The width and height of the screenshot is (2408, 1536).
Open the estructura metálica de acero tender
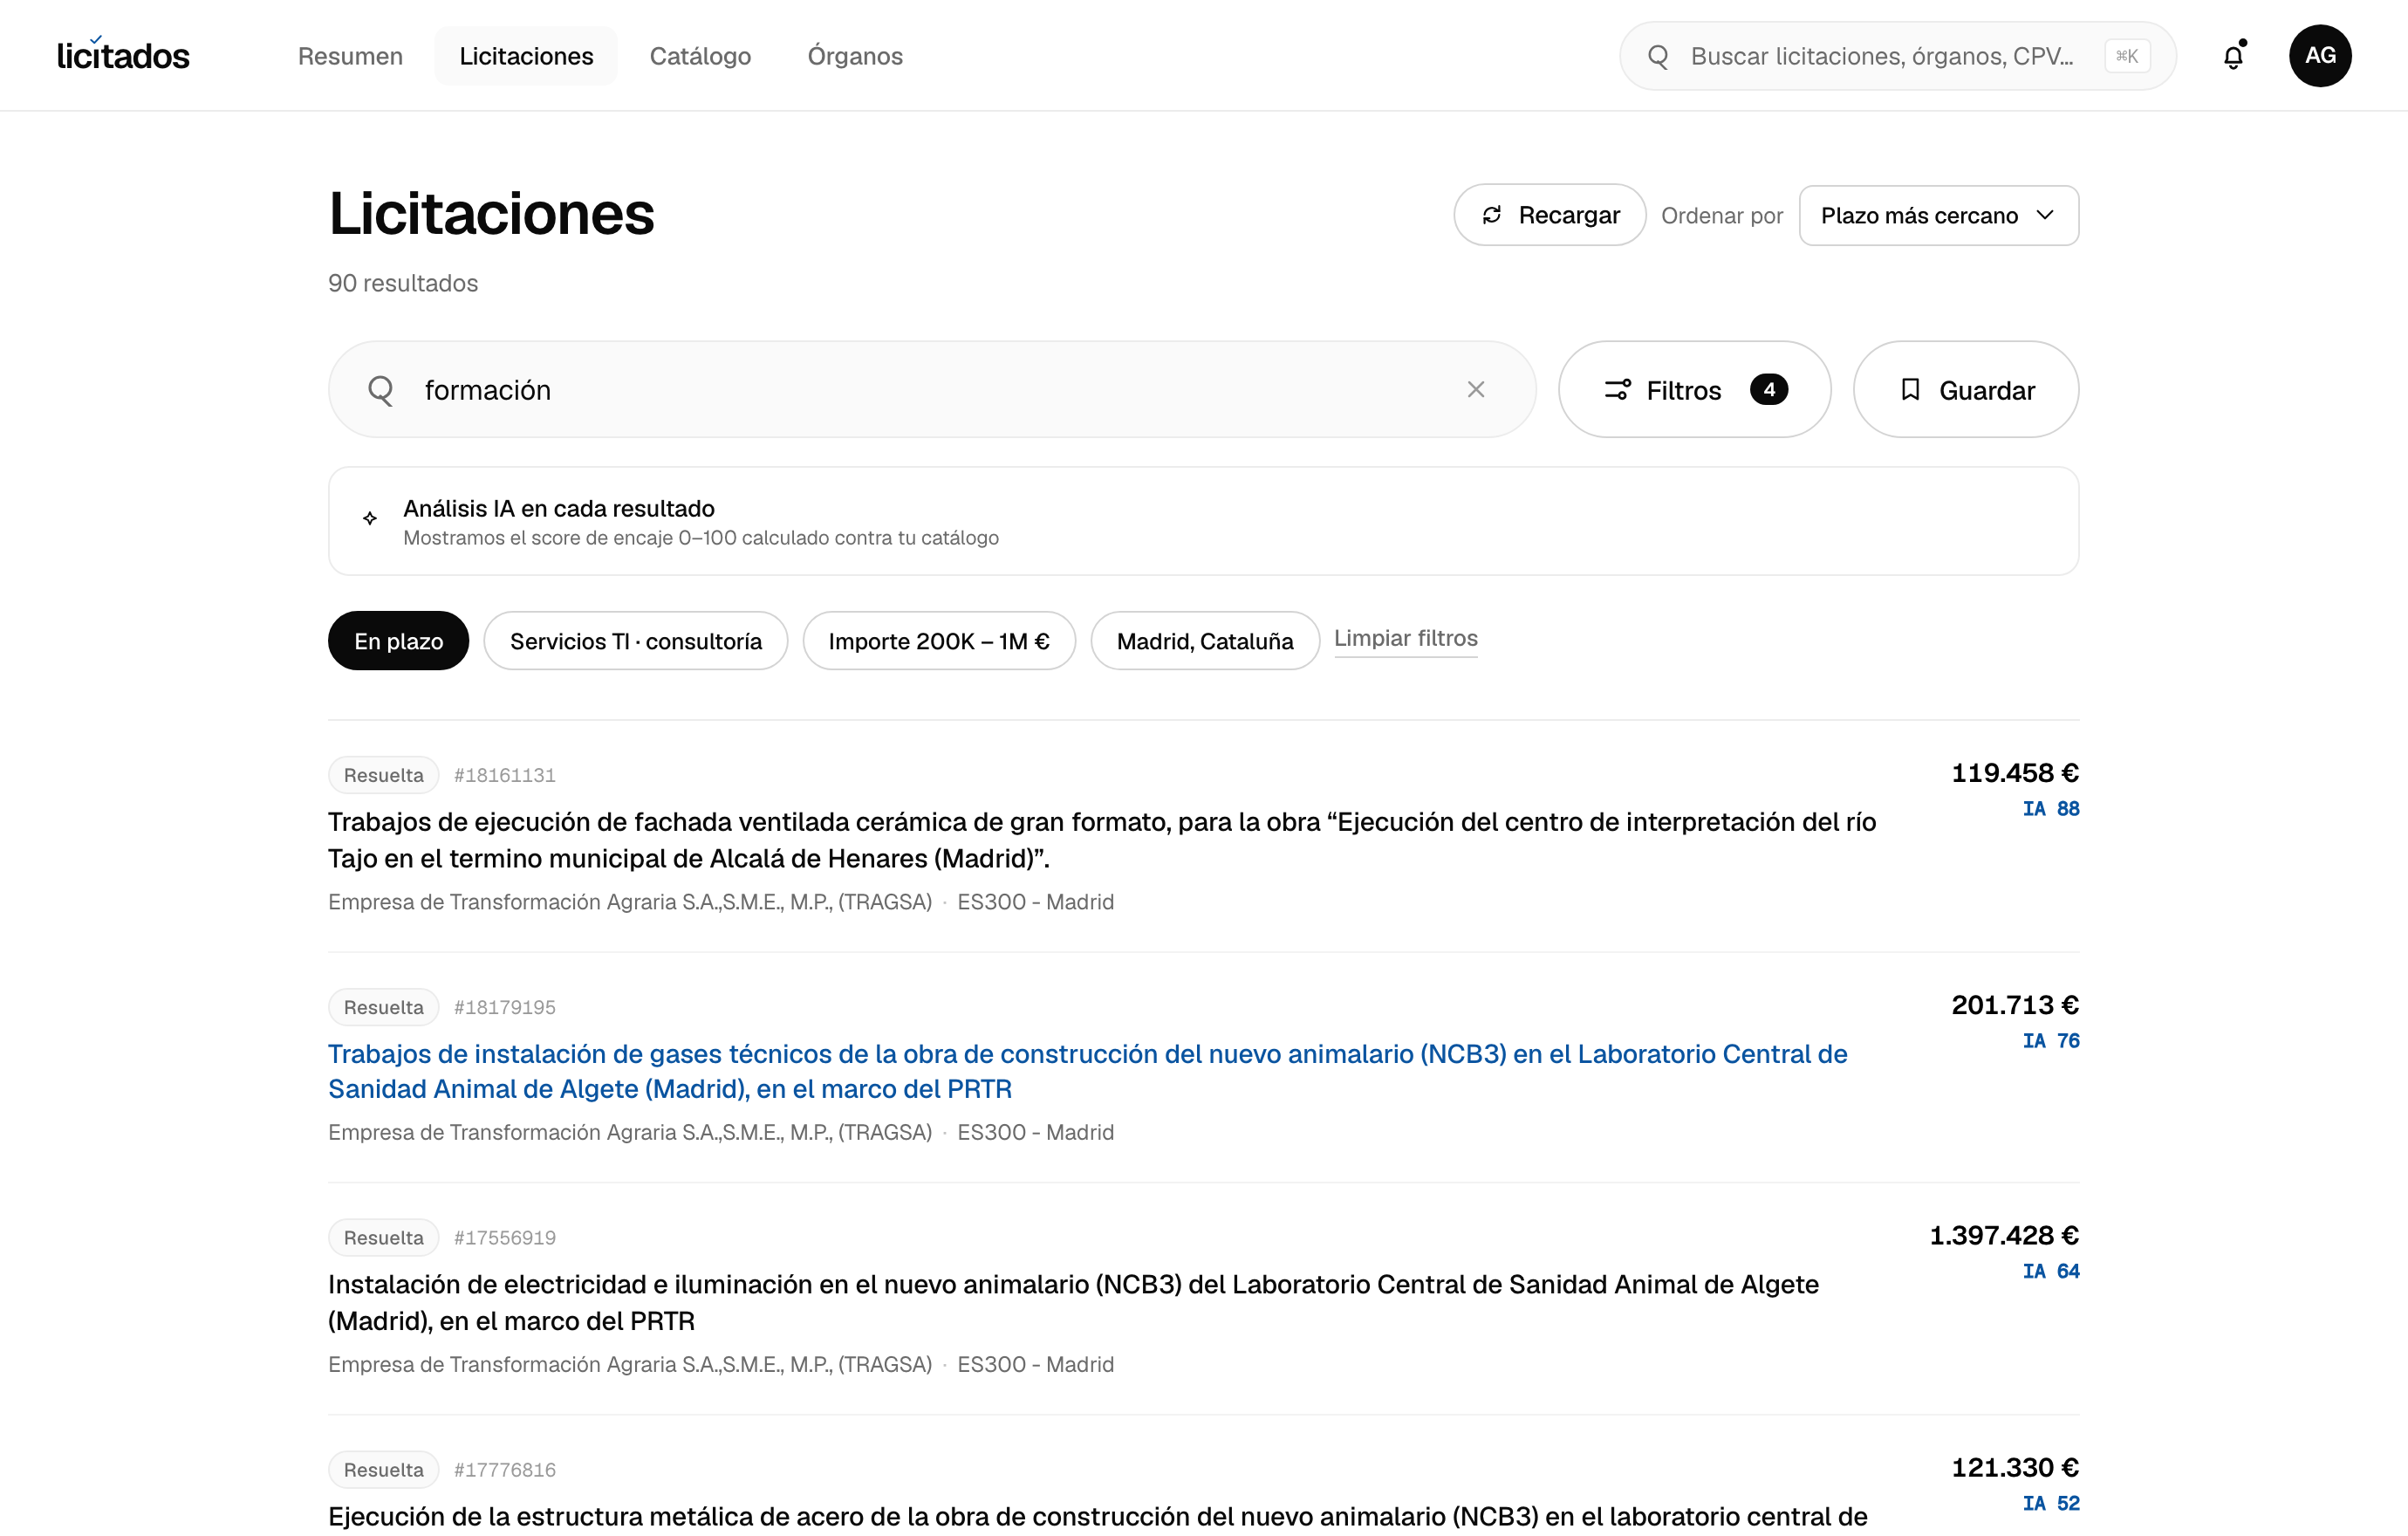pyautogui.click(x=1098, y=1516)
